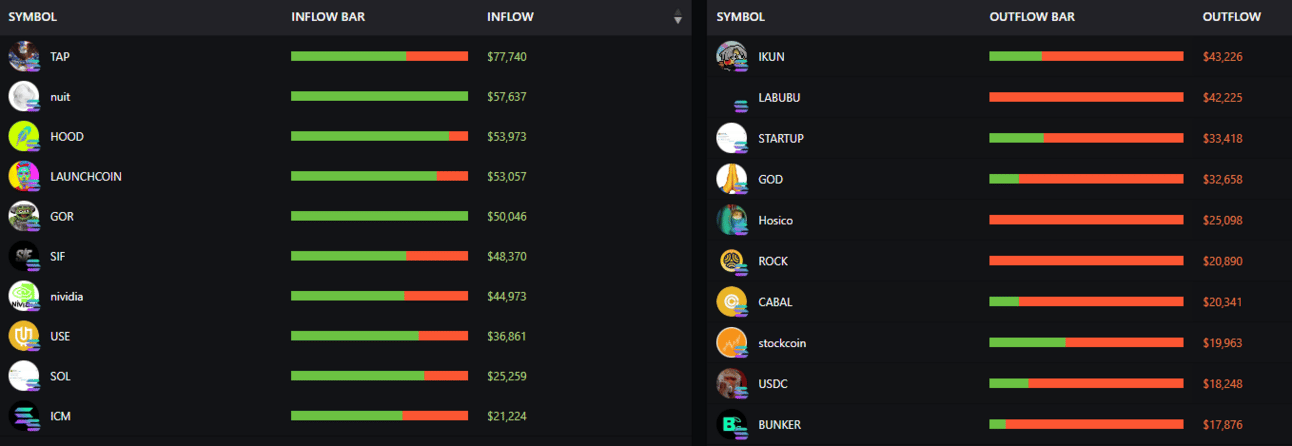Select the GOR symbol name

point(62,217)
